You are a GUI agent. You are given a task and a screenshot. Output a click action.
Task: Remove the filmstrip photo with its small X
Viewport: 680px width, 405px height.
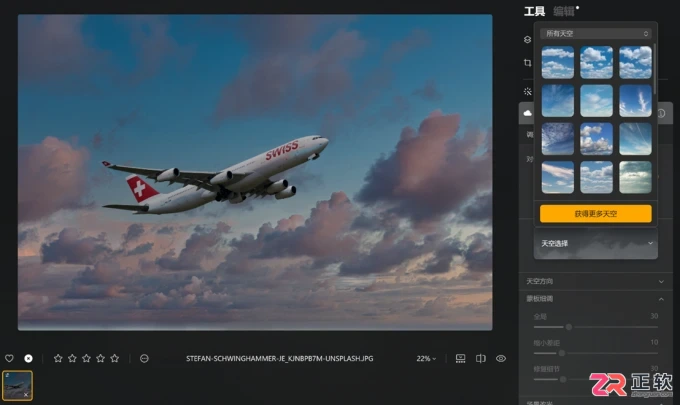tap(26, 395)
